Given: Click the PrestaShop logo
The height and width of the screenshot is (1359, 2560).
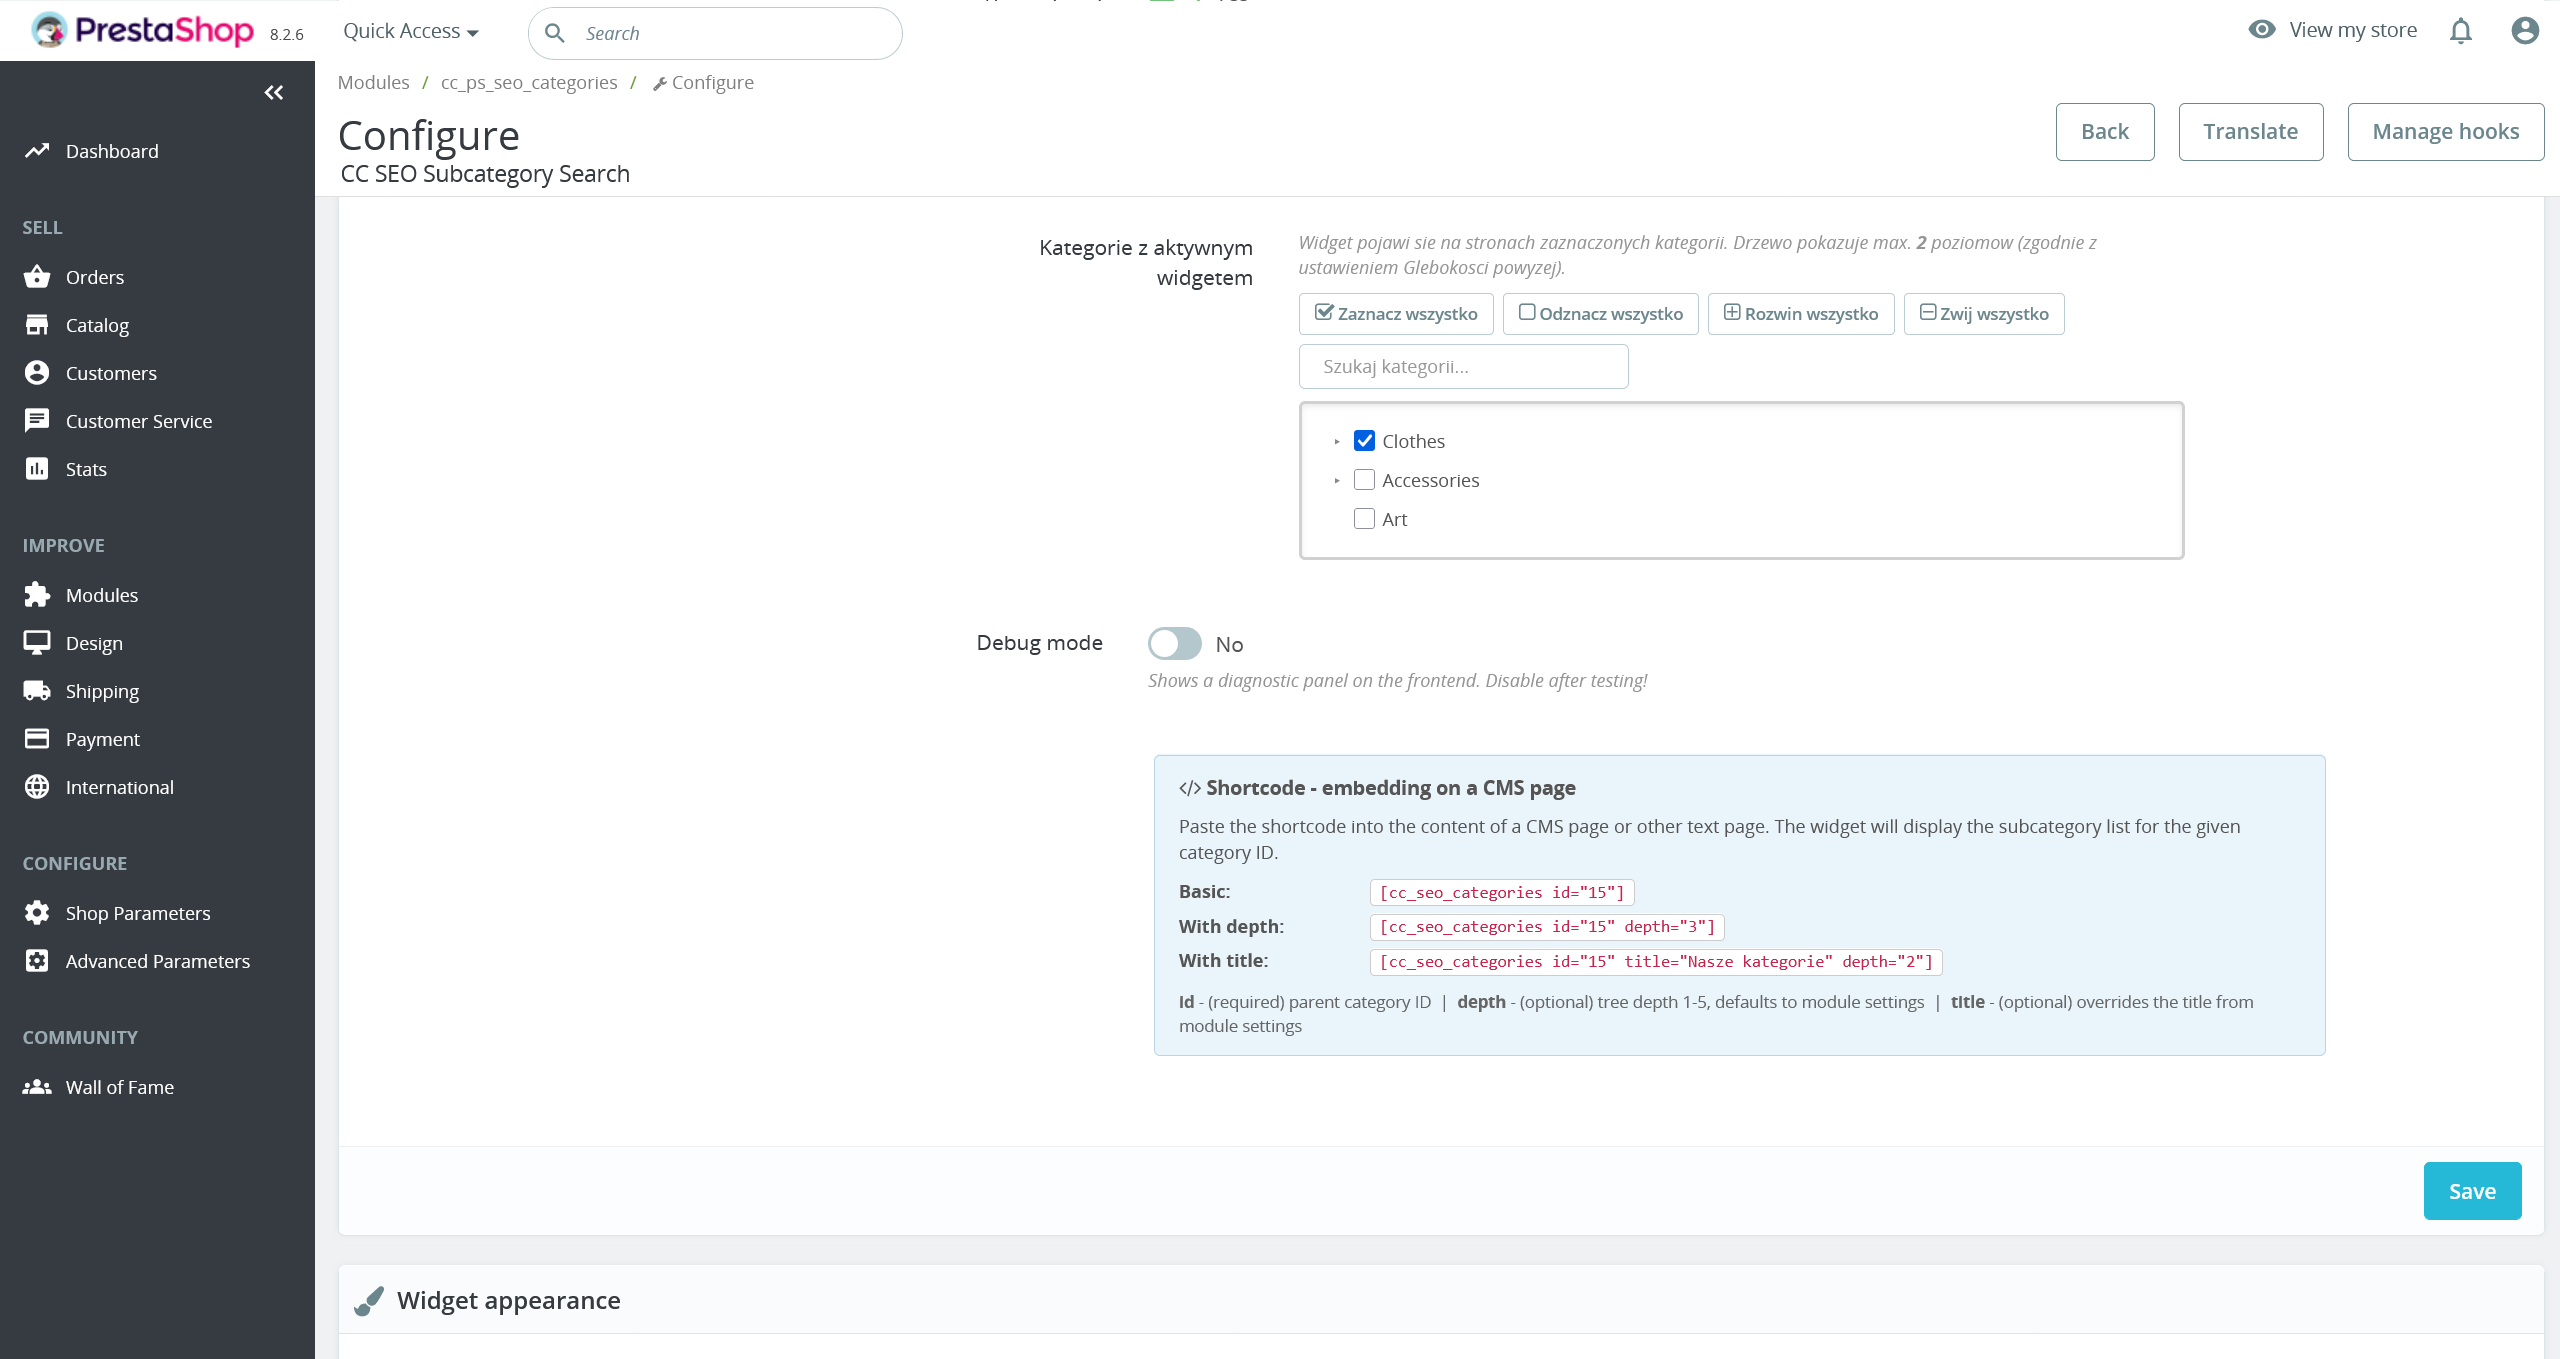Looking at the screenshot, I should pyautogui.click(x=142, y=30).
